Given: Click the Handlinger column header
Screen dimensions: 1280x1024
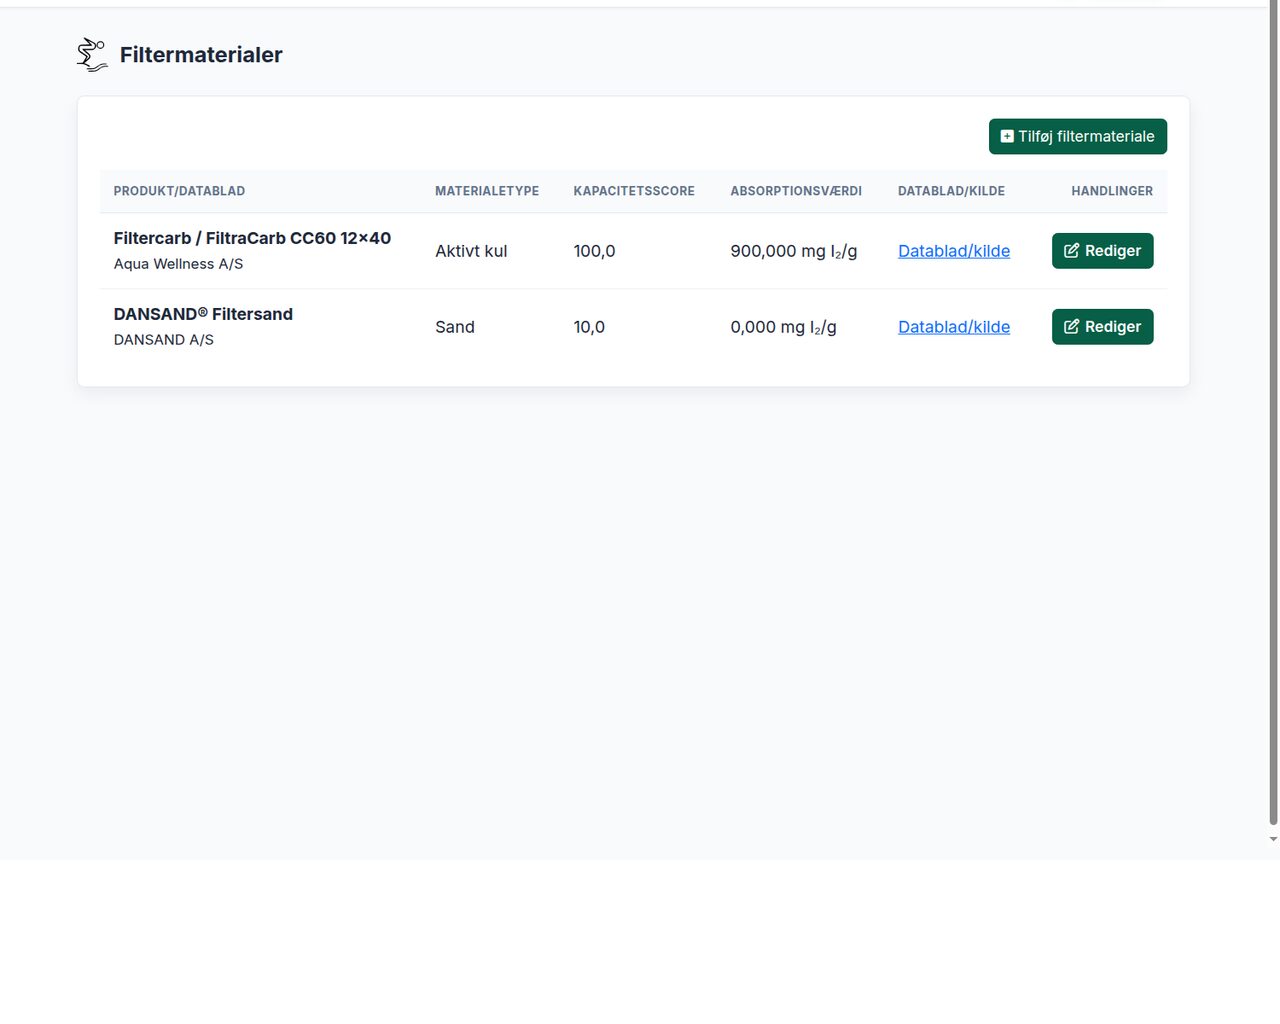Looking at the screenshot, I should pyautogui.click(x=1112, y=191).
